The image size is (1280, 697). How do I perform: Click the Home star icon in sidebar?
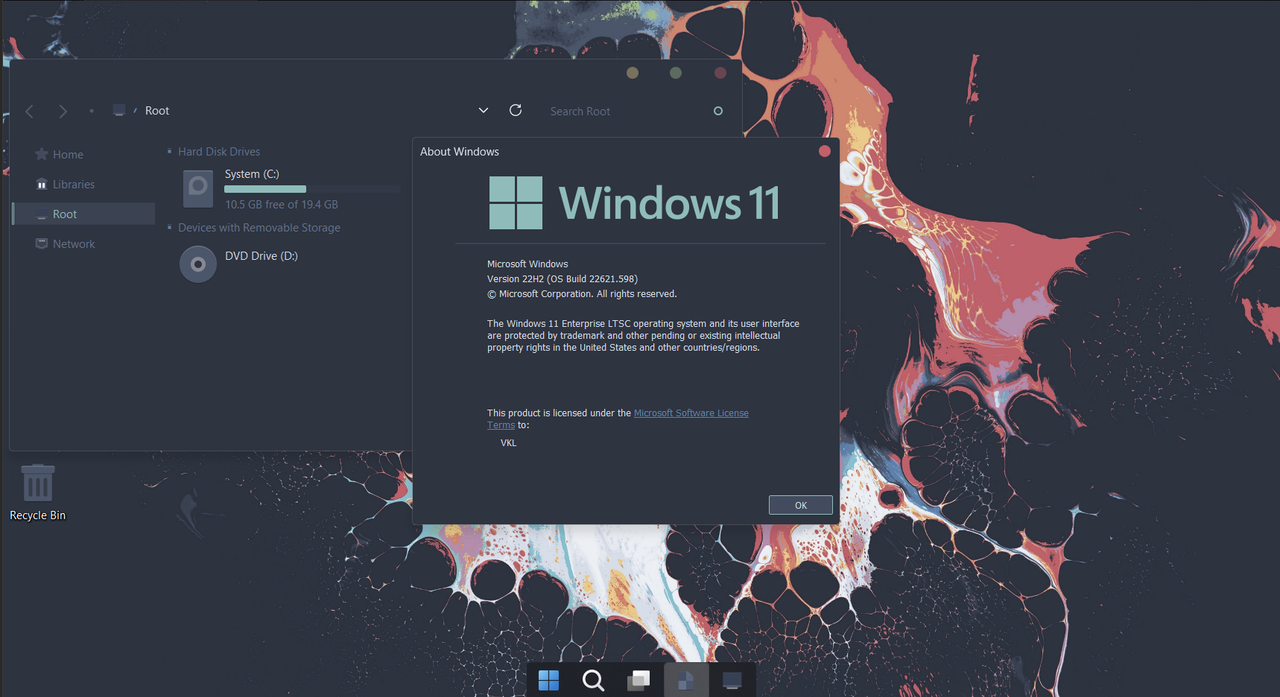(x=41, y=154)
